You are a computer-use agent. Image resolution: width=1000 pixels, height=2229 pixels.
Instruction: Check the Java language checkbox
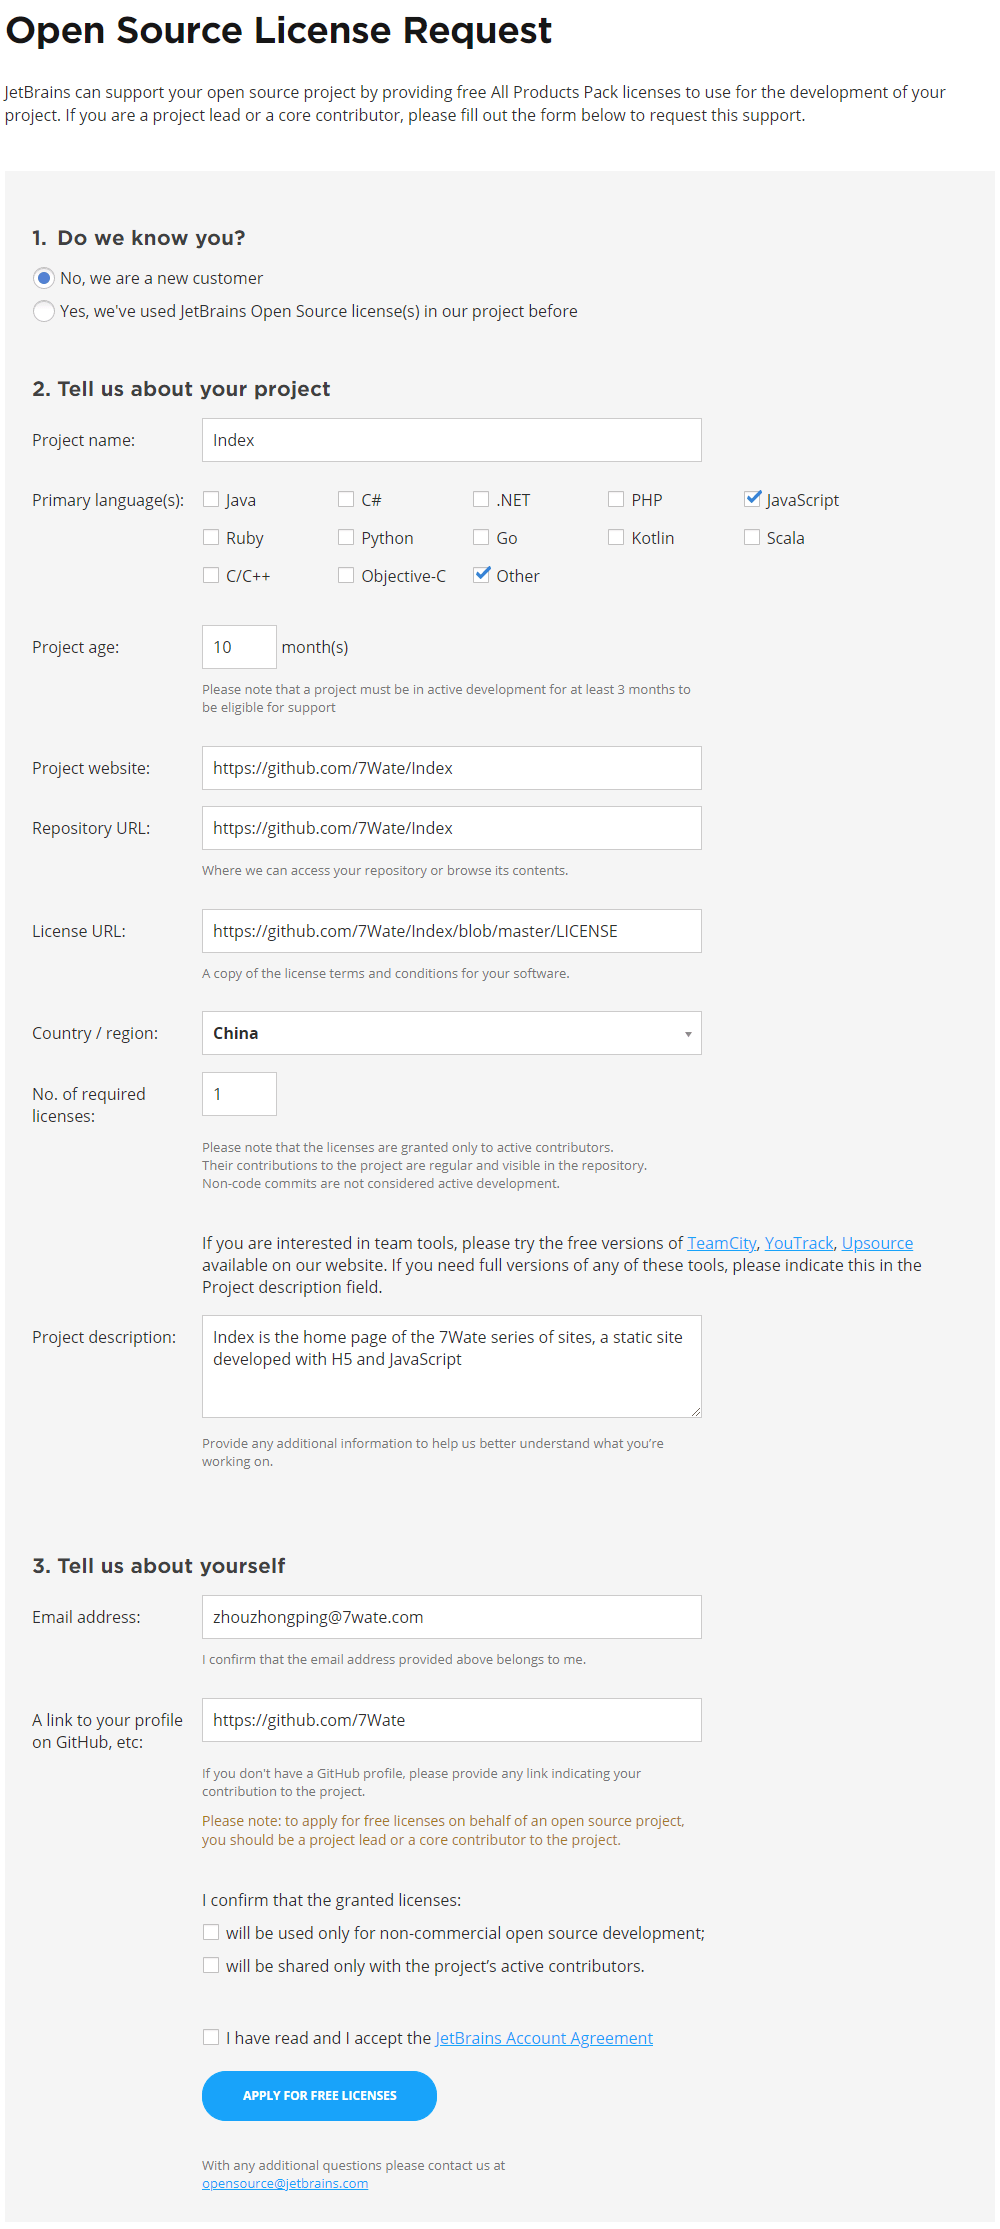(x=211, y=499)
